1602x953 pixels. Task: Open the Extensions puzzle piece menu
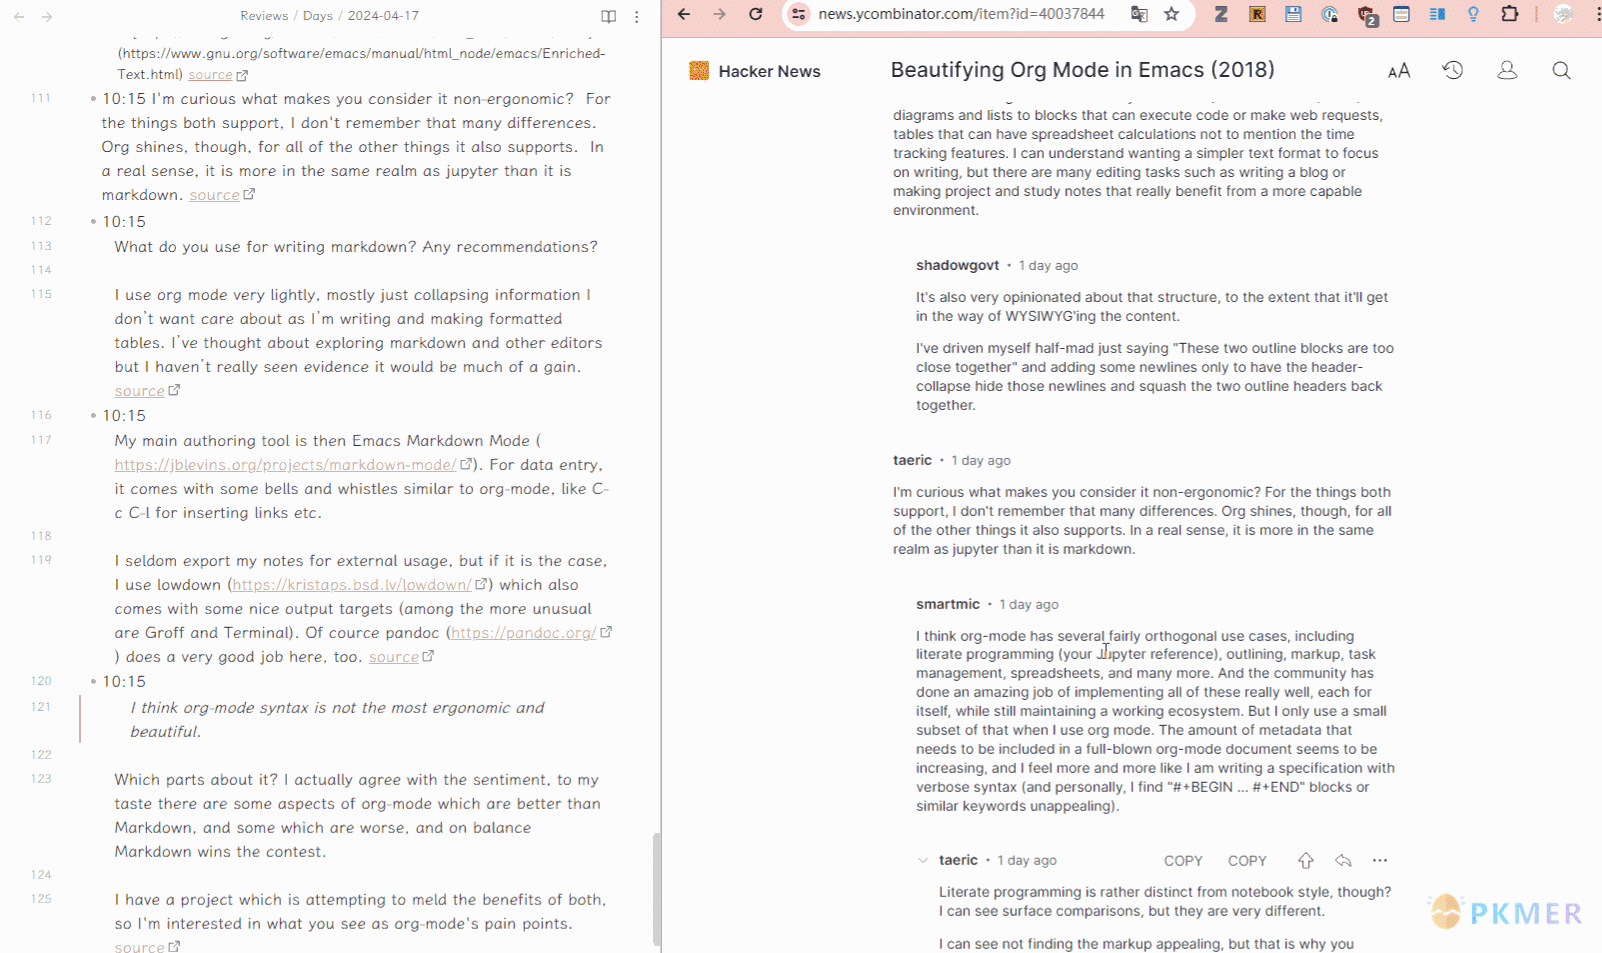[1510, 14]
